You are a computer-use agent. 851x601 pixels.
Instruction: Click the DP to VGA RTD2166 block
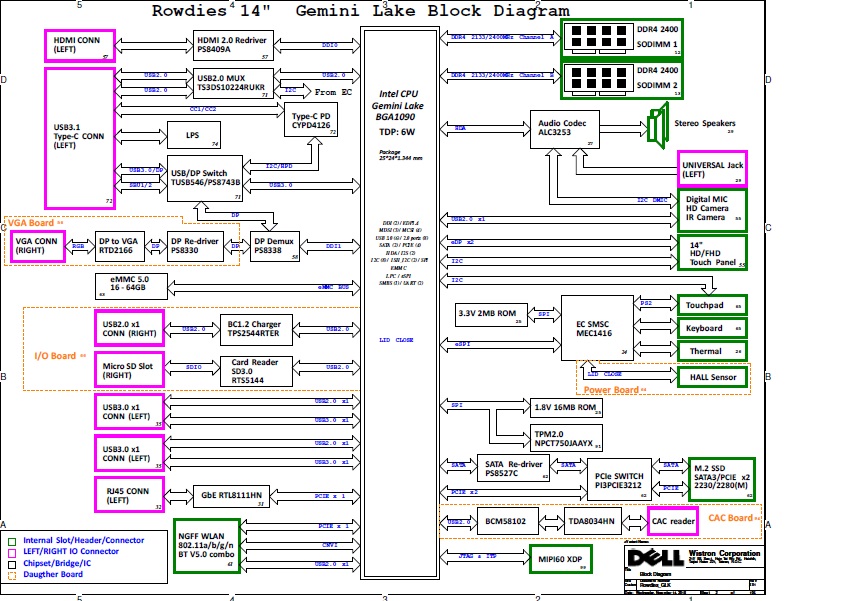coord(119,246)
